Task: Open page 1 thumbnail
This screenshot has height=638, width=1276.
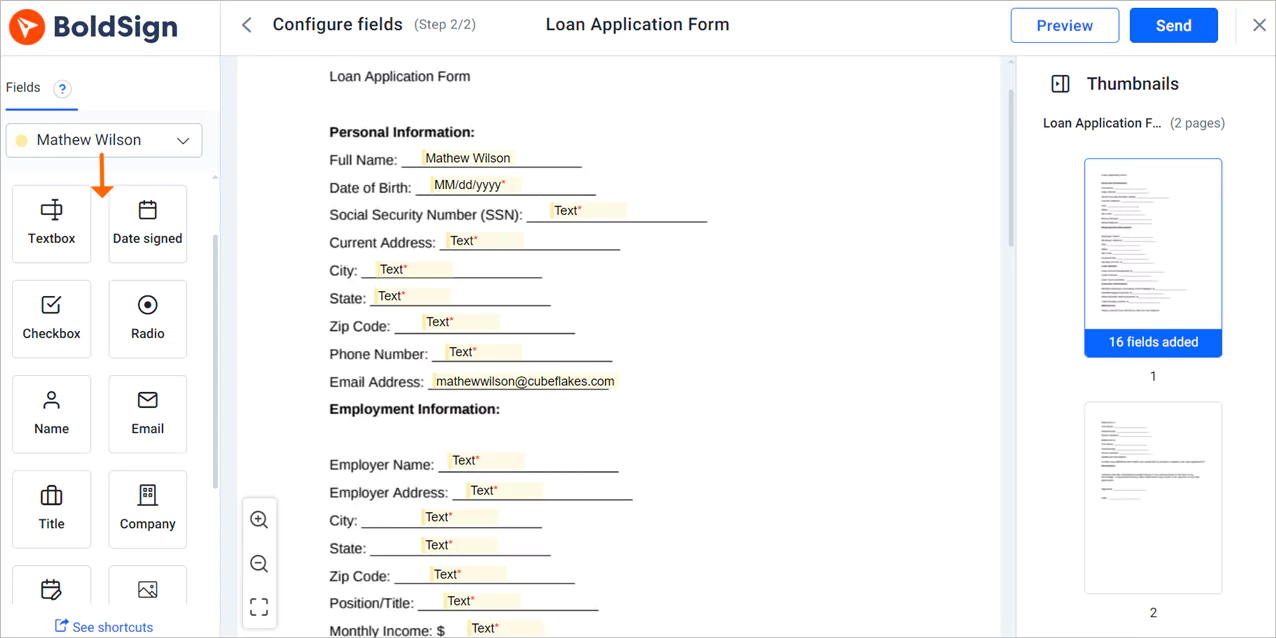Action: coord(1153,258)
